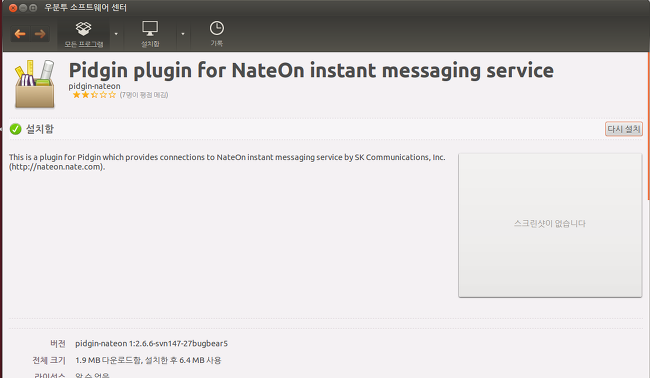Open the 7 ratings review count text
The image size is (650, 378).
click(144, 95)
